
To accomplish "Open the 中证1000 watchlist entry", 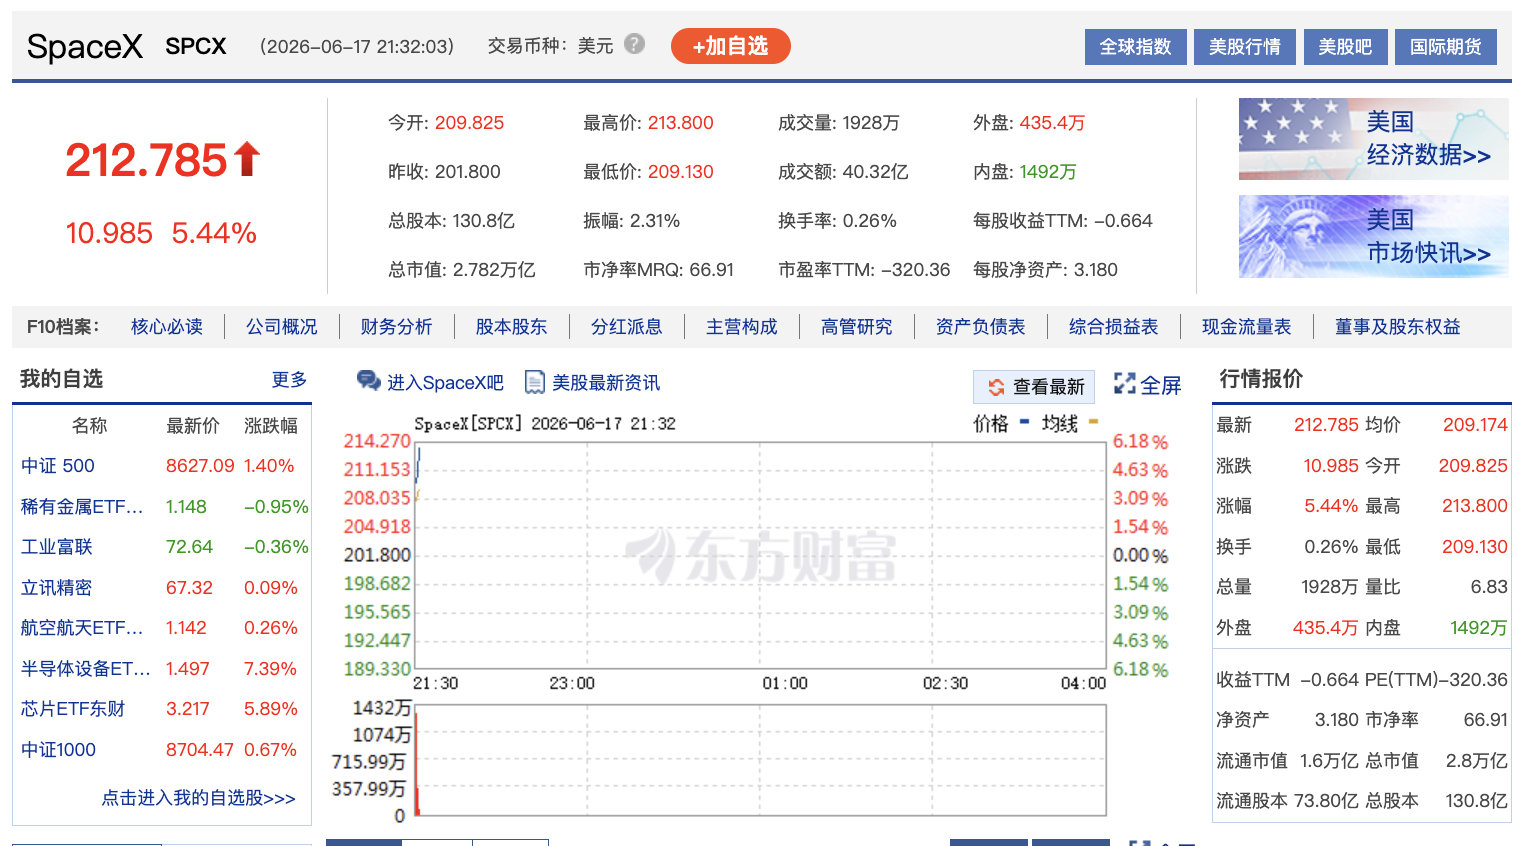I will (x=59, y=750).
